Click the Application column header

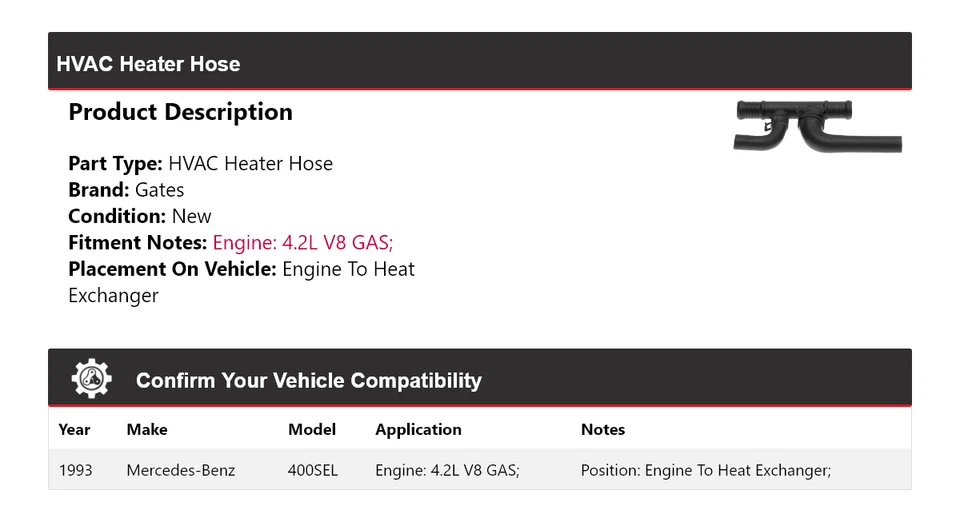tap(418, 429)
